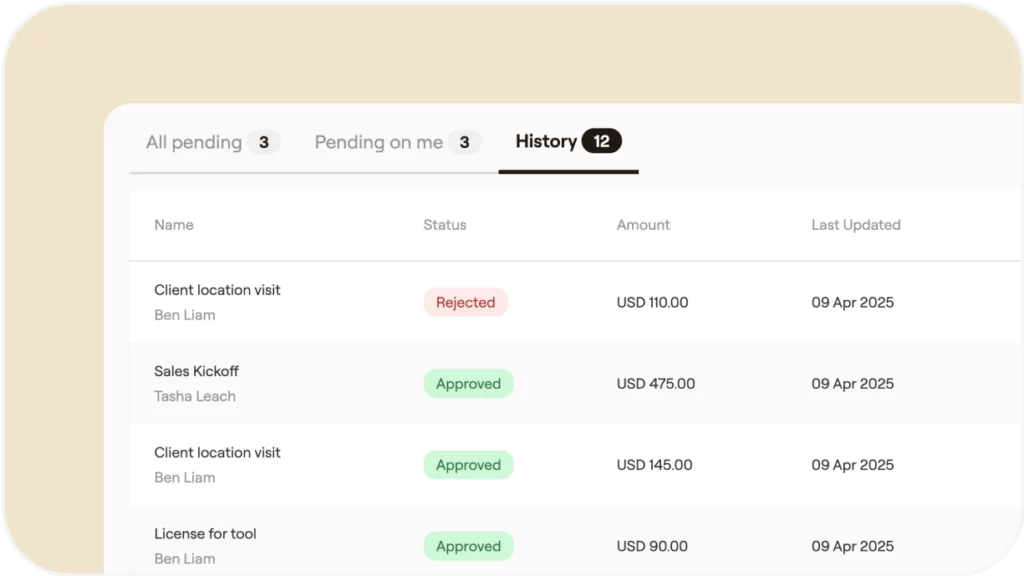Click Tasha Leach submitter name
The width and height of the screenshot is (1024, 576).
pyautogui.click(x=195, y=396)
